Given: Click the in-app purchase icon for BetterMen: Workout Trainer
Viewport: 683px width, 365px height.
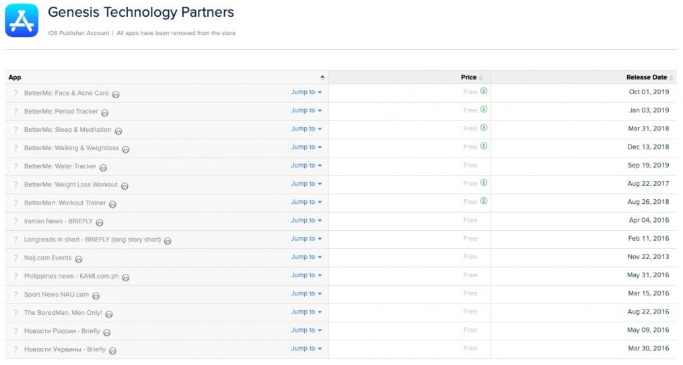Looking at the screenshot, I should [484, 201].
